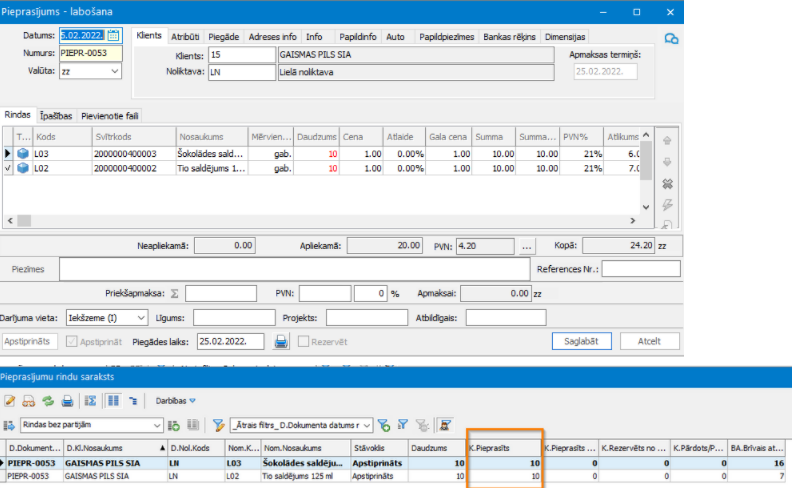The height and width of the screenshot is (488, 794).
Task: Click the Noliktava code field LN
Action: (x=242, y=72)
